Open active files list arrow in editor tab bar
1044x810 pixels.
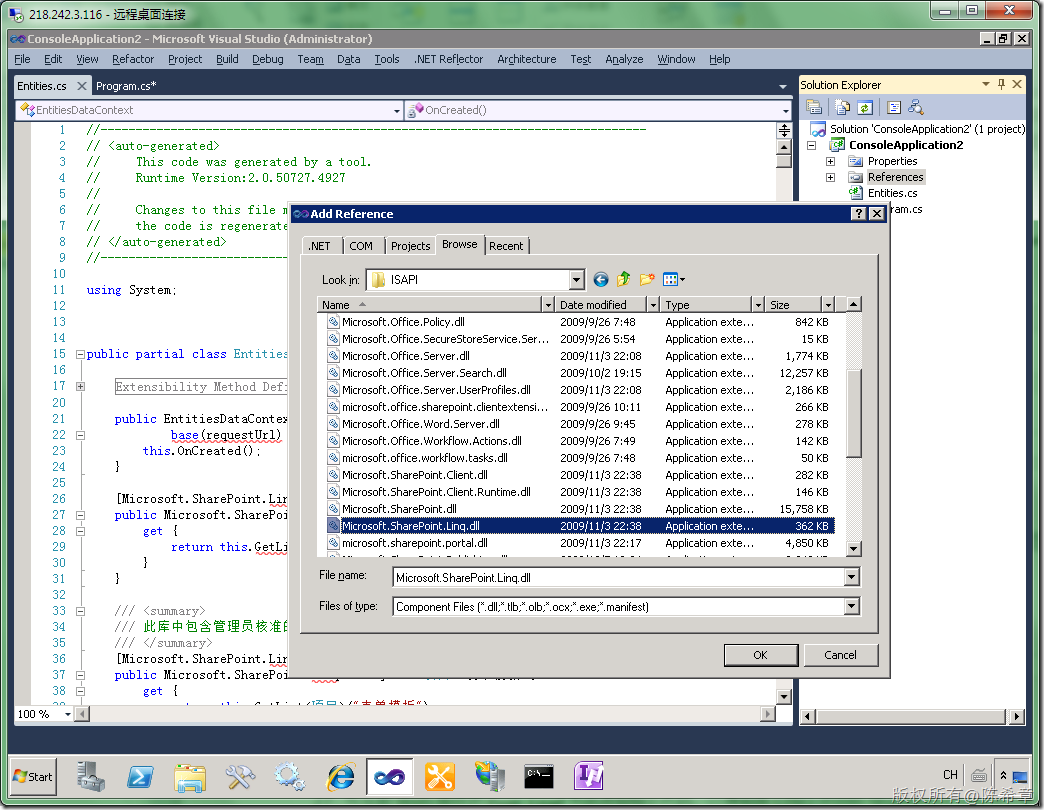[783, 87]
